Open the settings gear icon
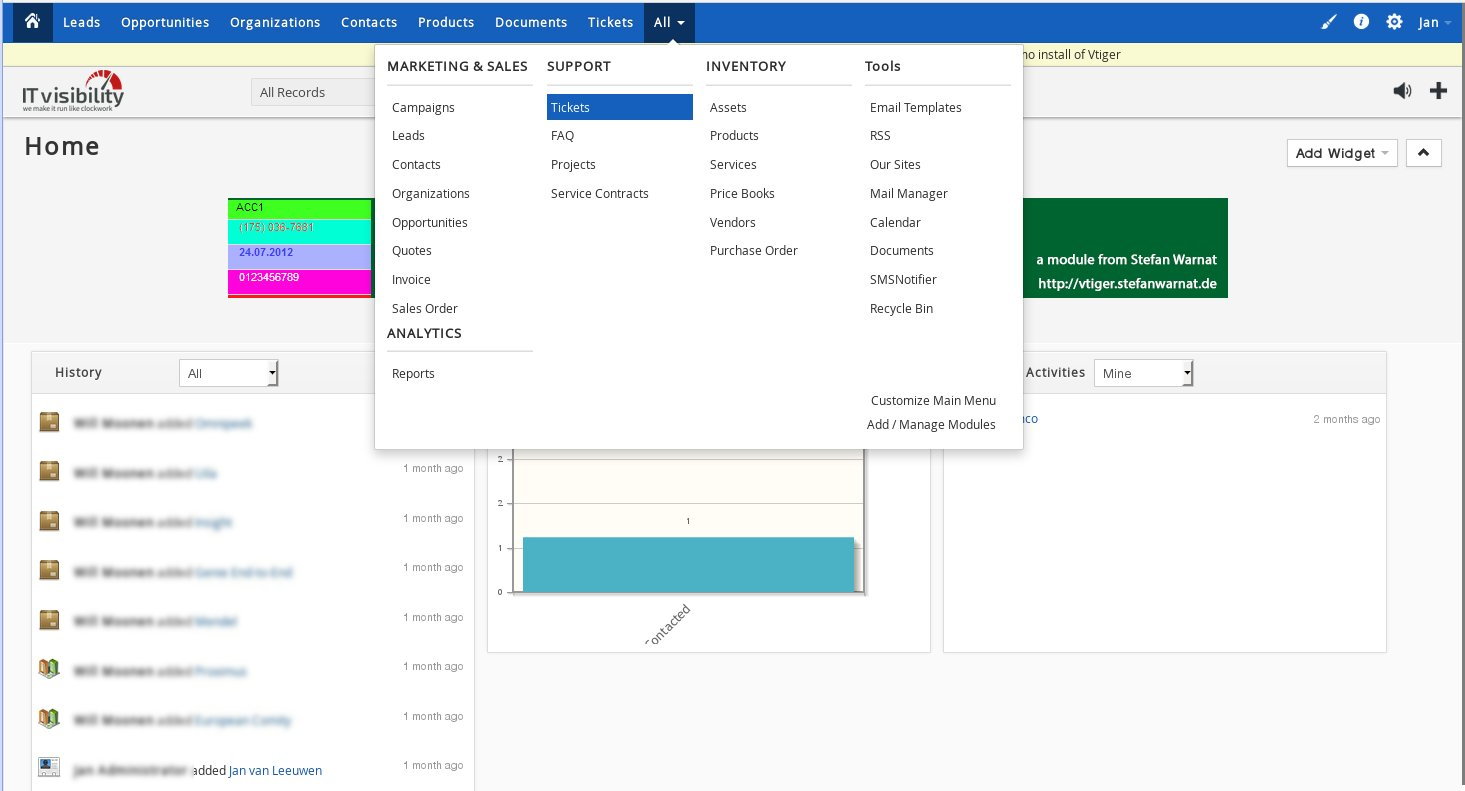Screen dimensions: 1465x791 point(1394,21)
